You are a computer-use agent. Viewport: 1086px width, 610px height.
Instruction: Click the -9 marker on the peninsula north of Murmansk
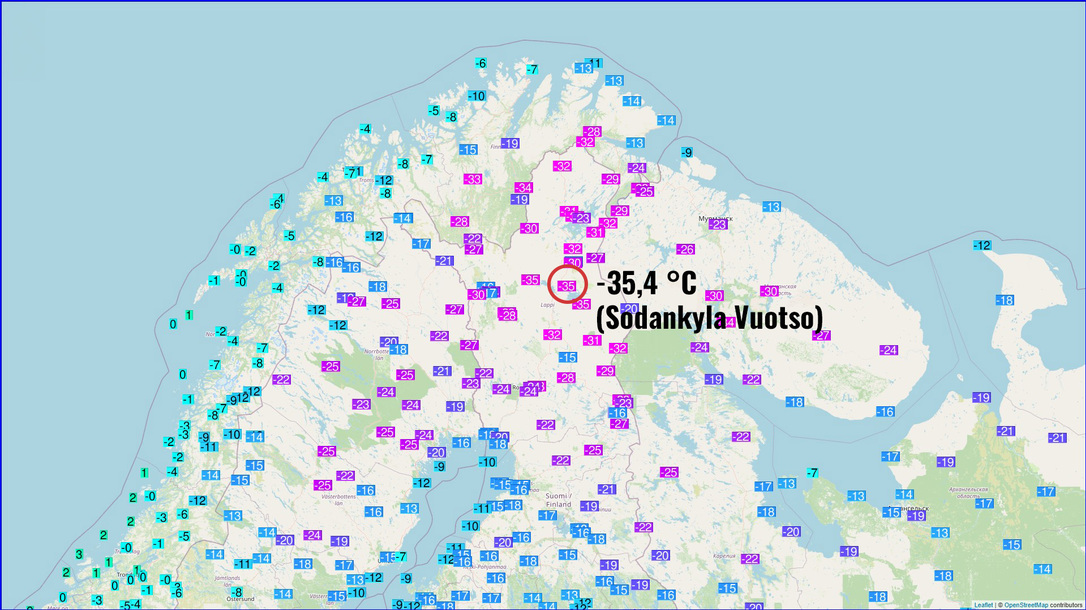pyautogui.click(x=687, y=152)
